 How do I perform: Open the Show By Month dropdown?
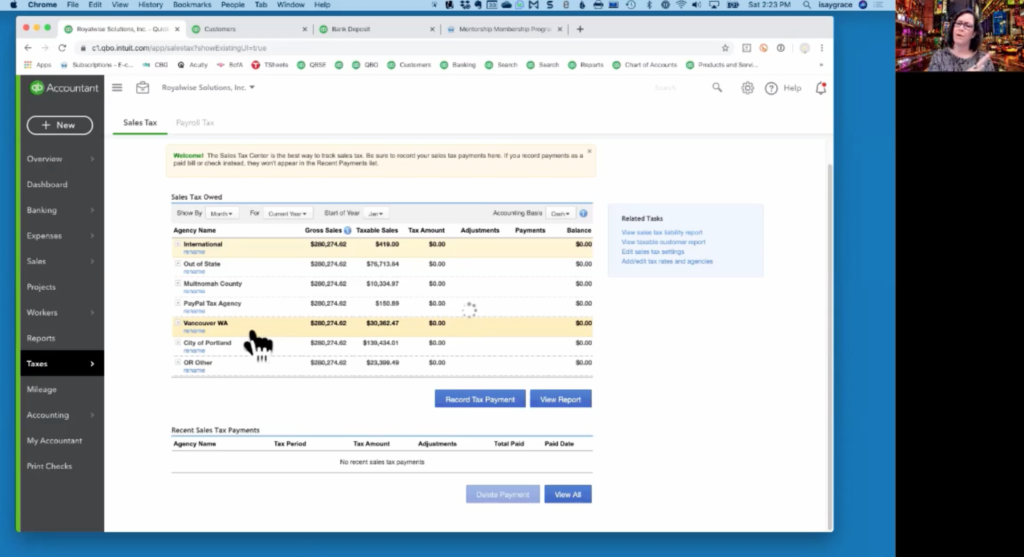tap(222, 213)
